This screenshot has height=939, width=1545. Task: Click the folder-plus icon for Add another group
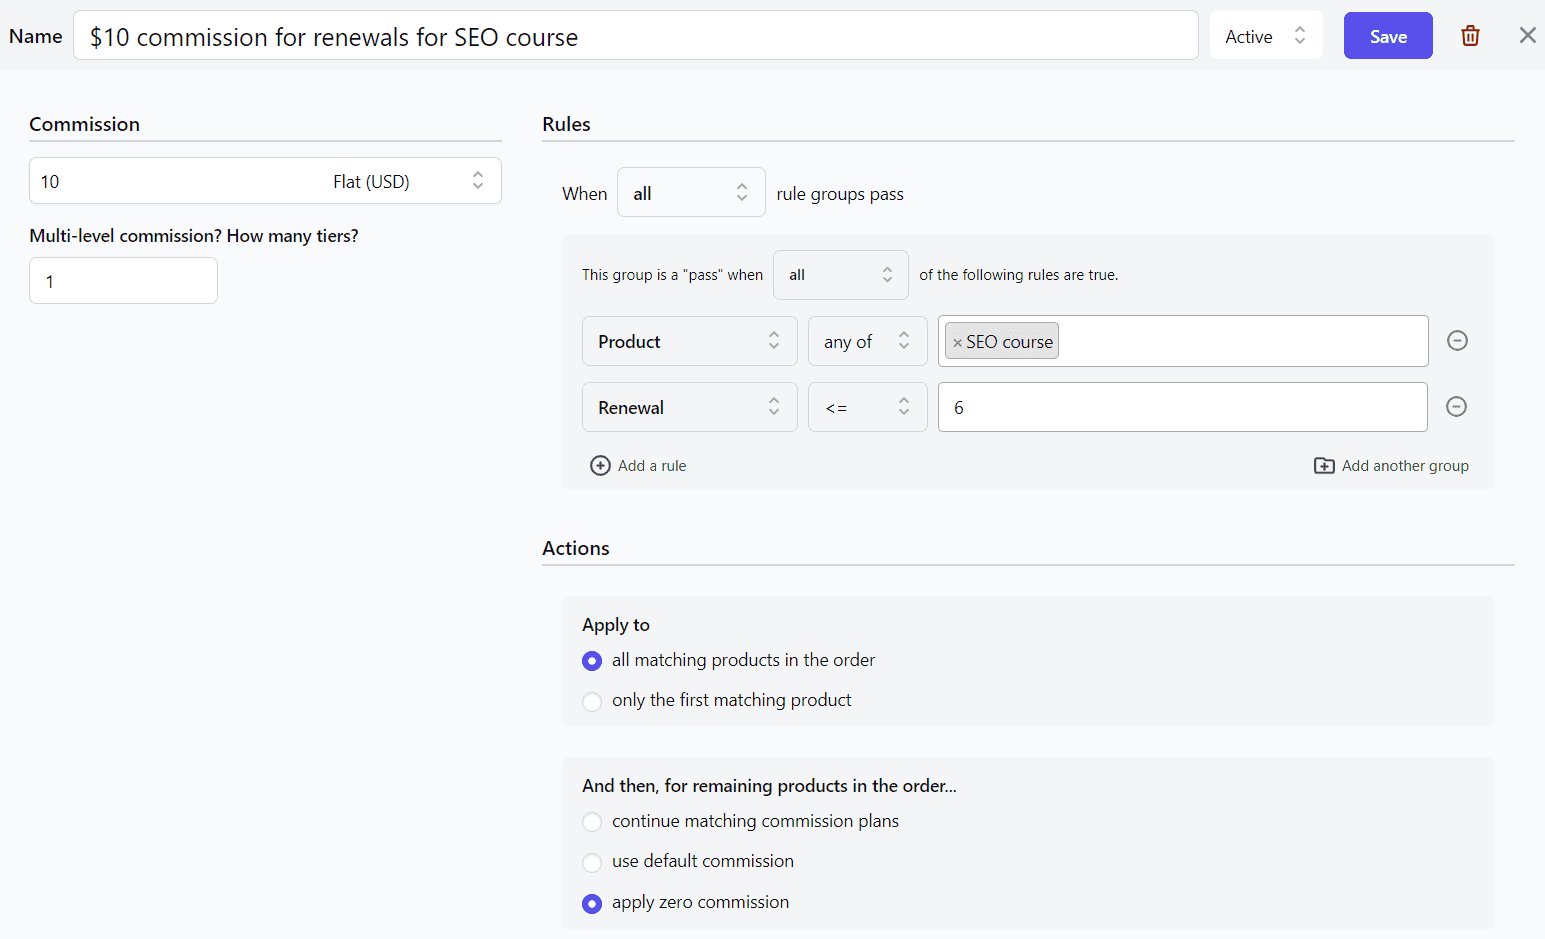(1324, 466)
